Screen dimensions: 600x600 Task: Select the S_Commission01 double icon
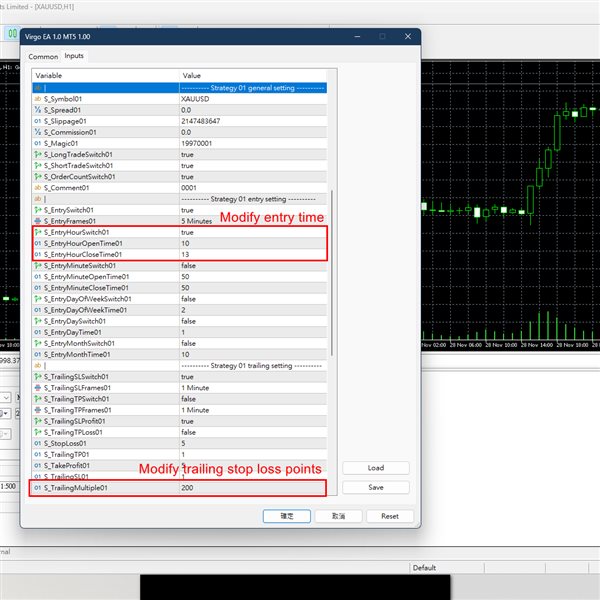(x=38, y=132)
